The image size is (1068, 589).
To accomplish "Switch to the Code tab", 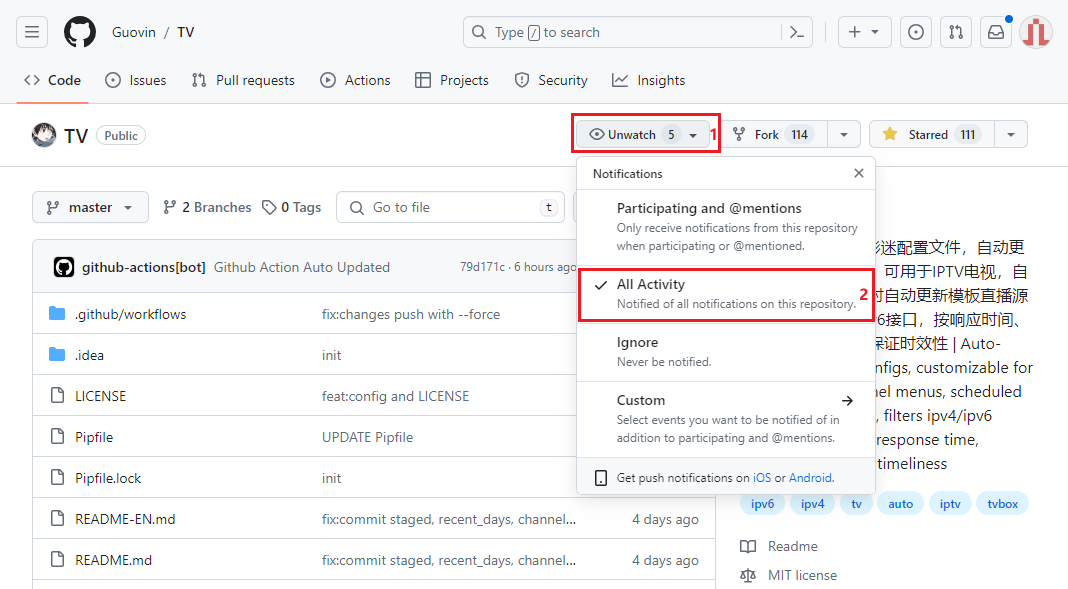I will [52, 80].
